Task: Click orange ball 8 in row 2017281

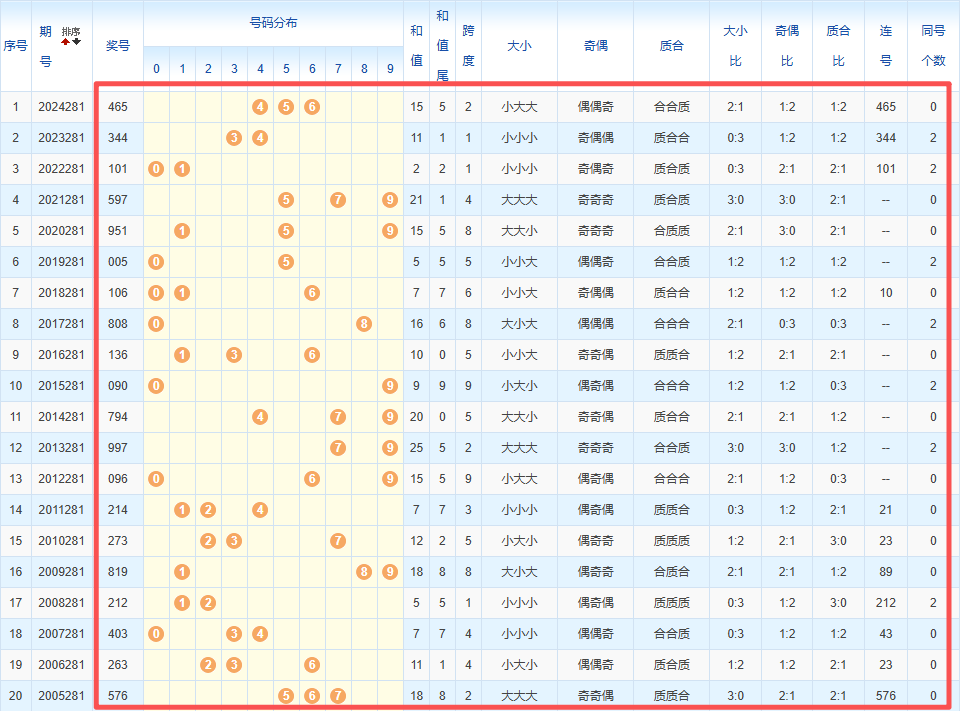Action: click(x=364, y=324)
